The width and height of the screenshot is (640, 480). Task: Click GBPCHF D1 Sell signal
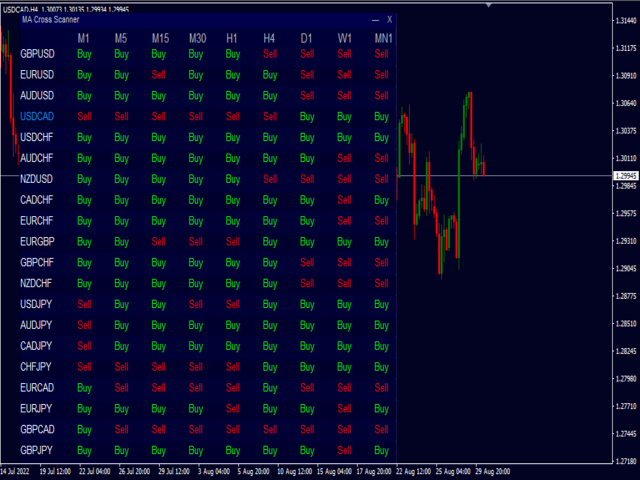[x=307, y=262]
